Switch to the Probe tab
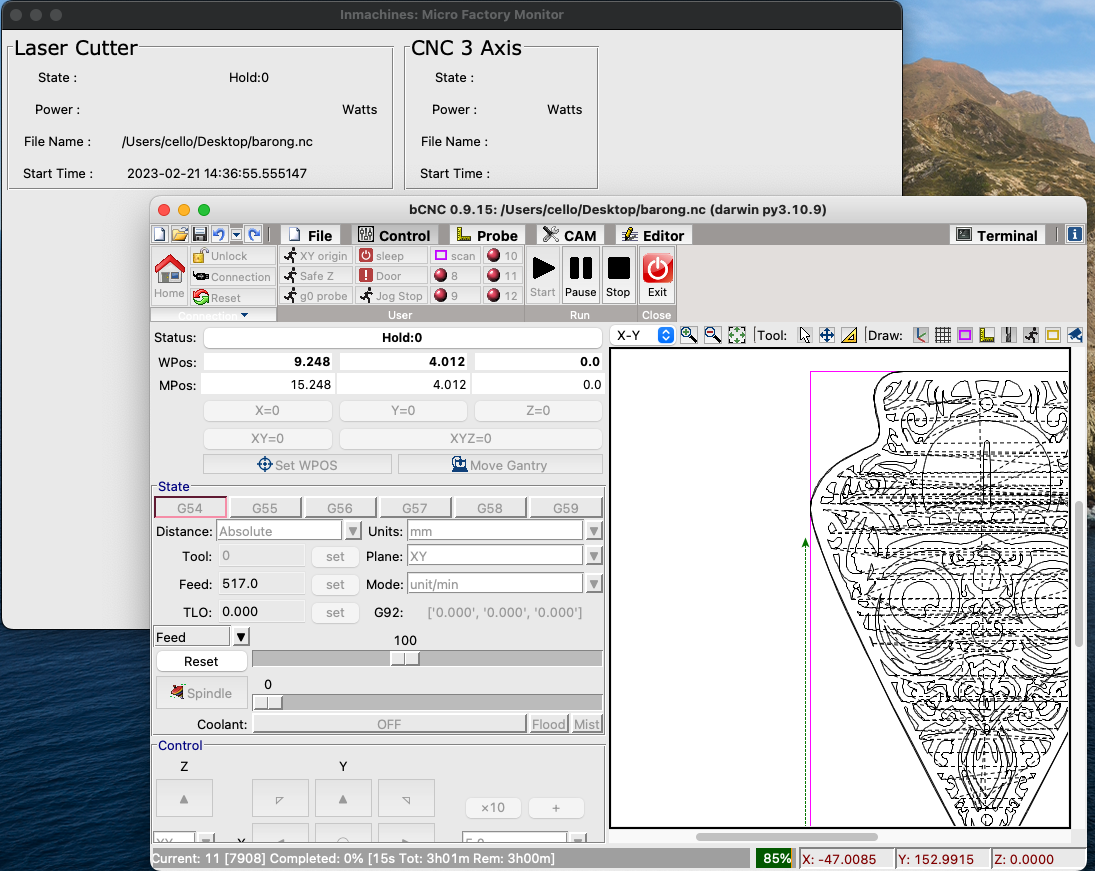 tap(486, 236)
